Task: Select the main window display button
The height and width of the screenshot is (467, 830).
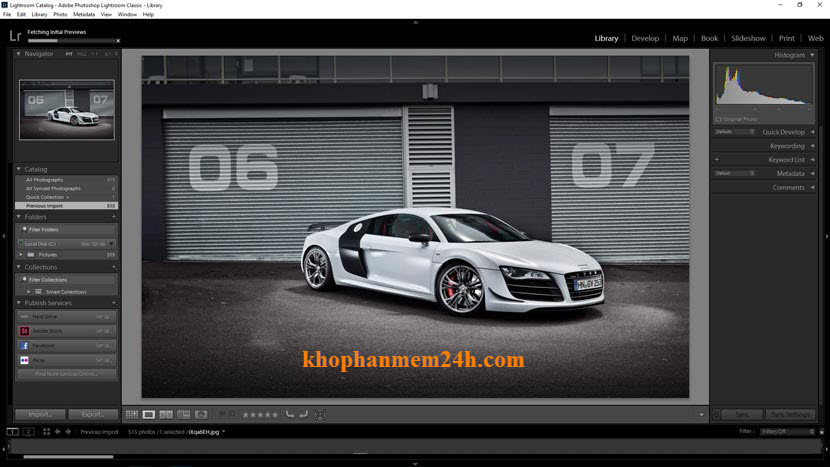Action: coord(12,432)
